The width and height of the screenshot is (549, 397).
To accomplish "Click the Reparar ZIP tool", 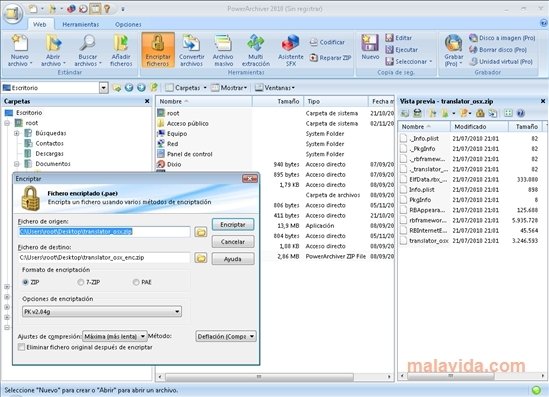I will point(330,57).
